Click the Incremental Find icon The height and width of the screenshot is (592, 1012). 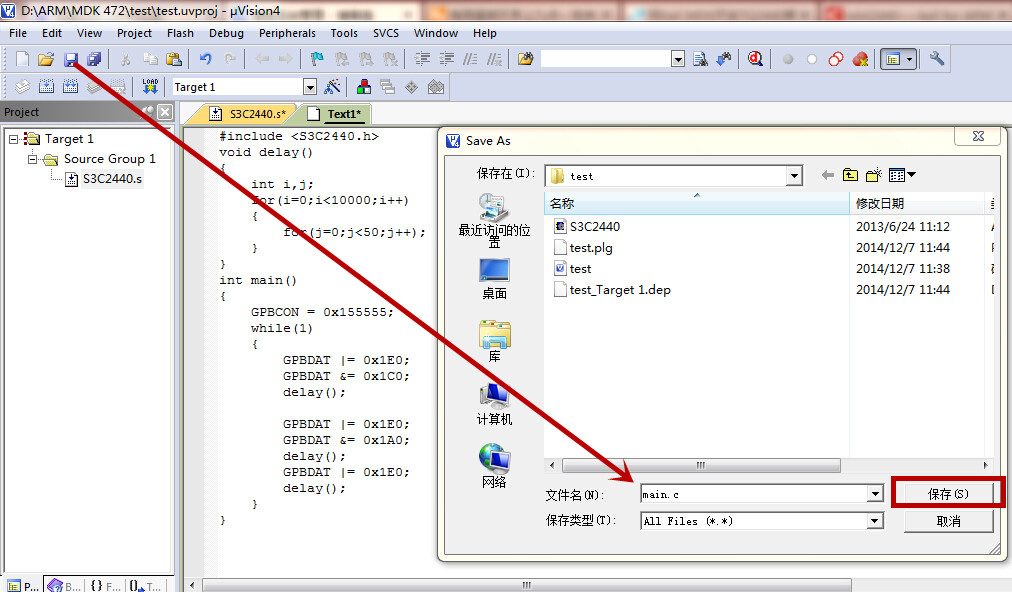724,59
